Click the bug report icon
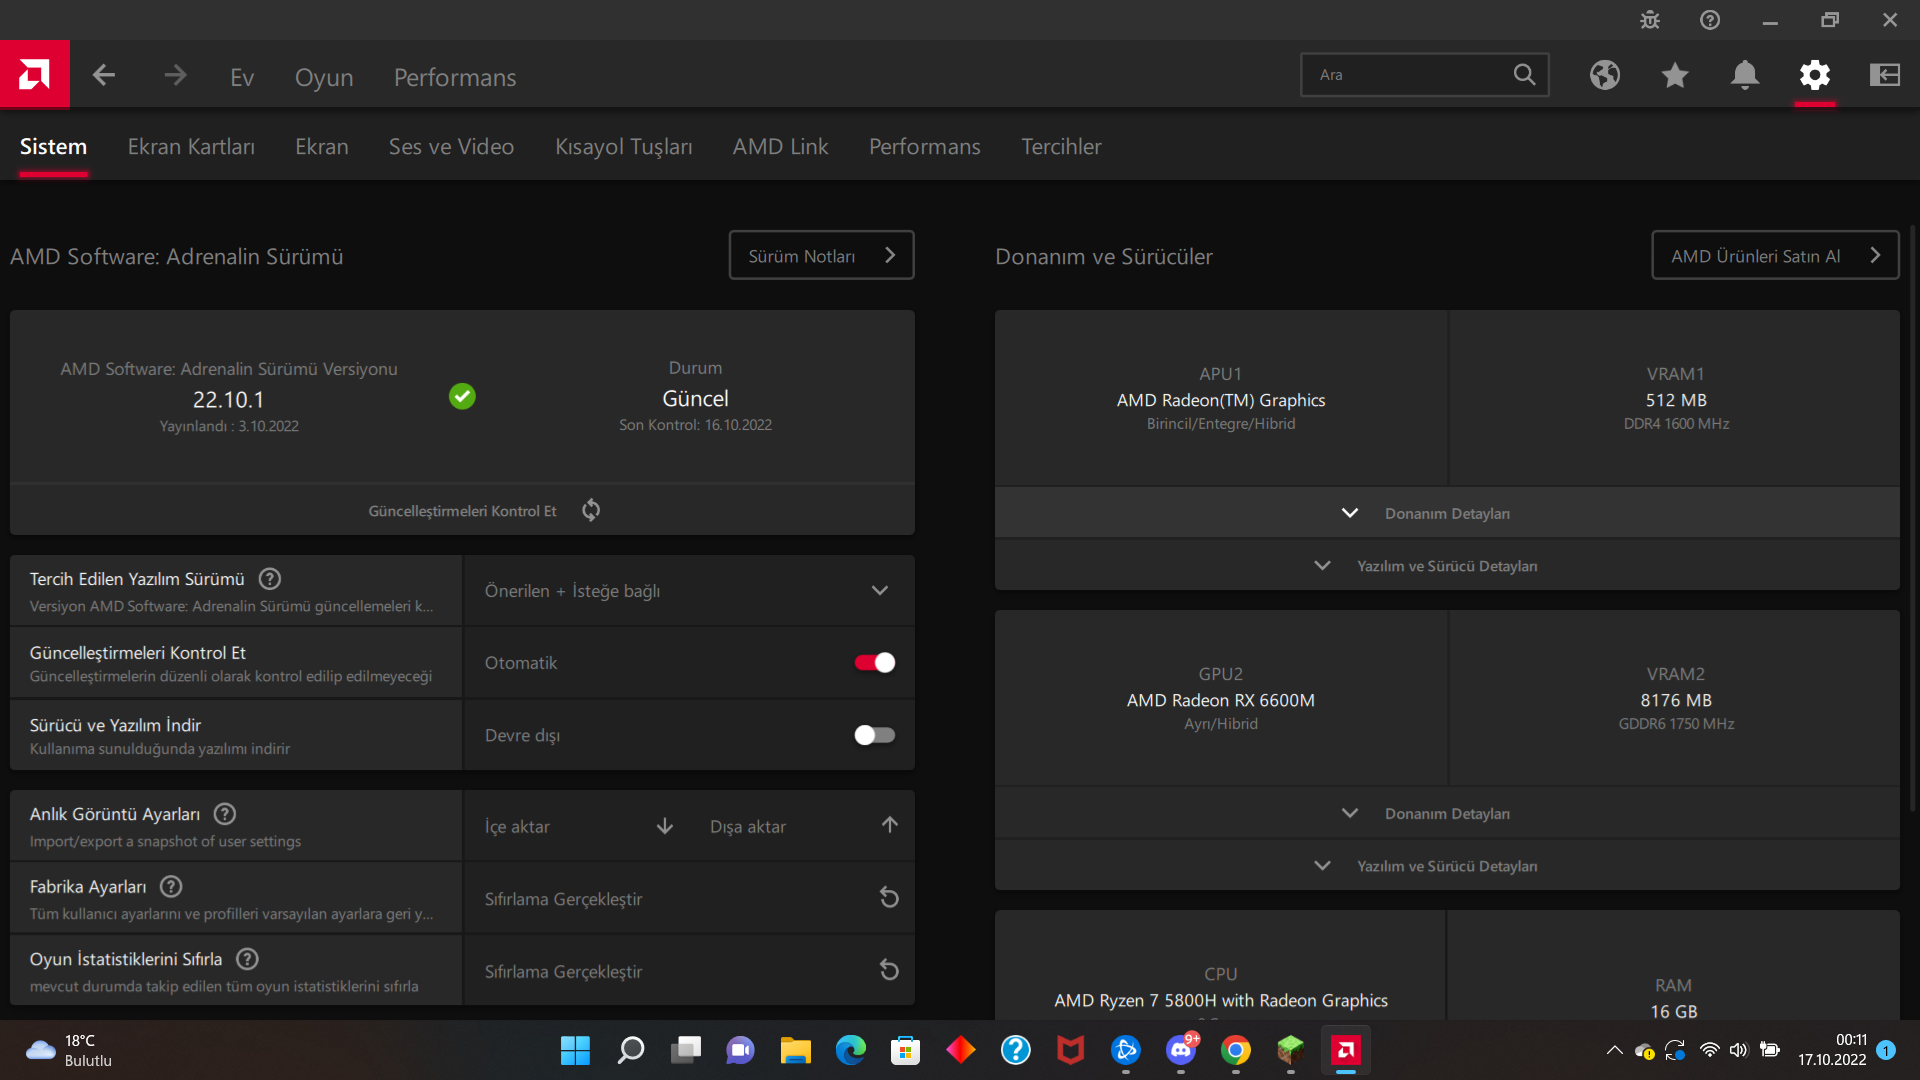The image size is (1920, 1080). tap(1650, 20)
